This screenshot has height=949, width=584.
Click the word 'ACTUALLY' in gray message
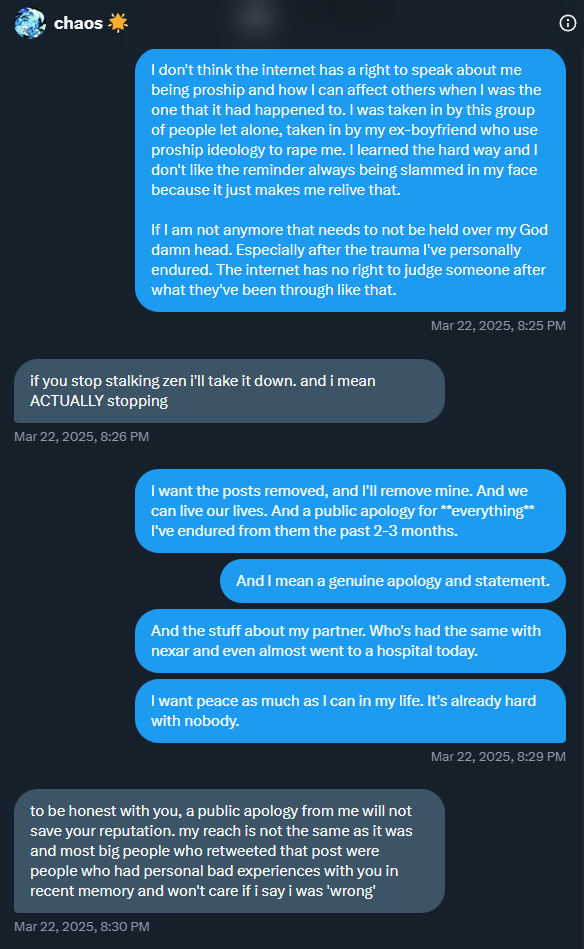point(67,401)
